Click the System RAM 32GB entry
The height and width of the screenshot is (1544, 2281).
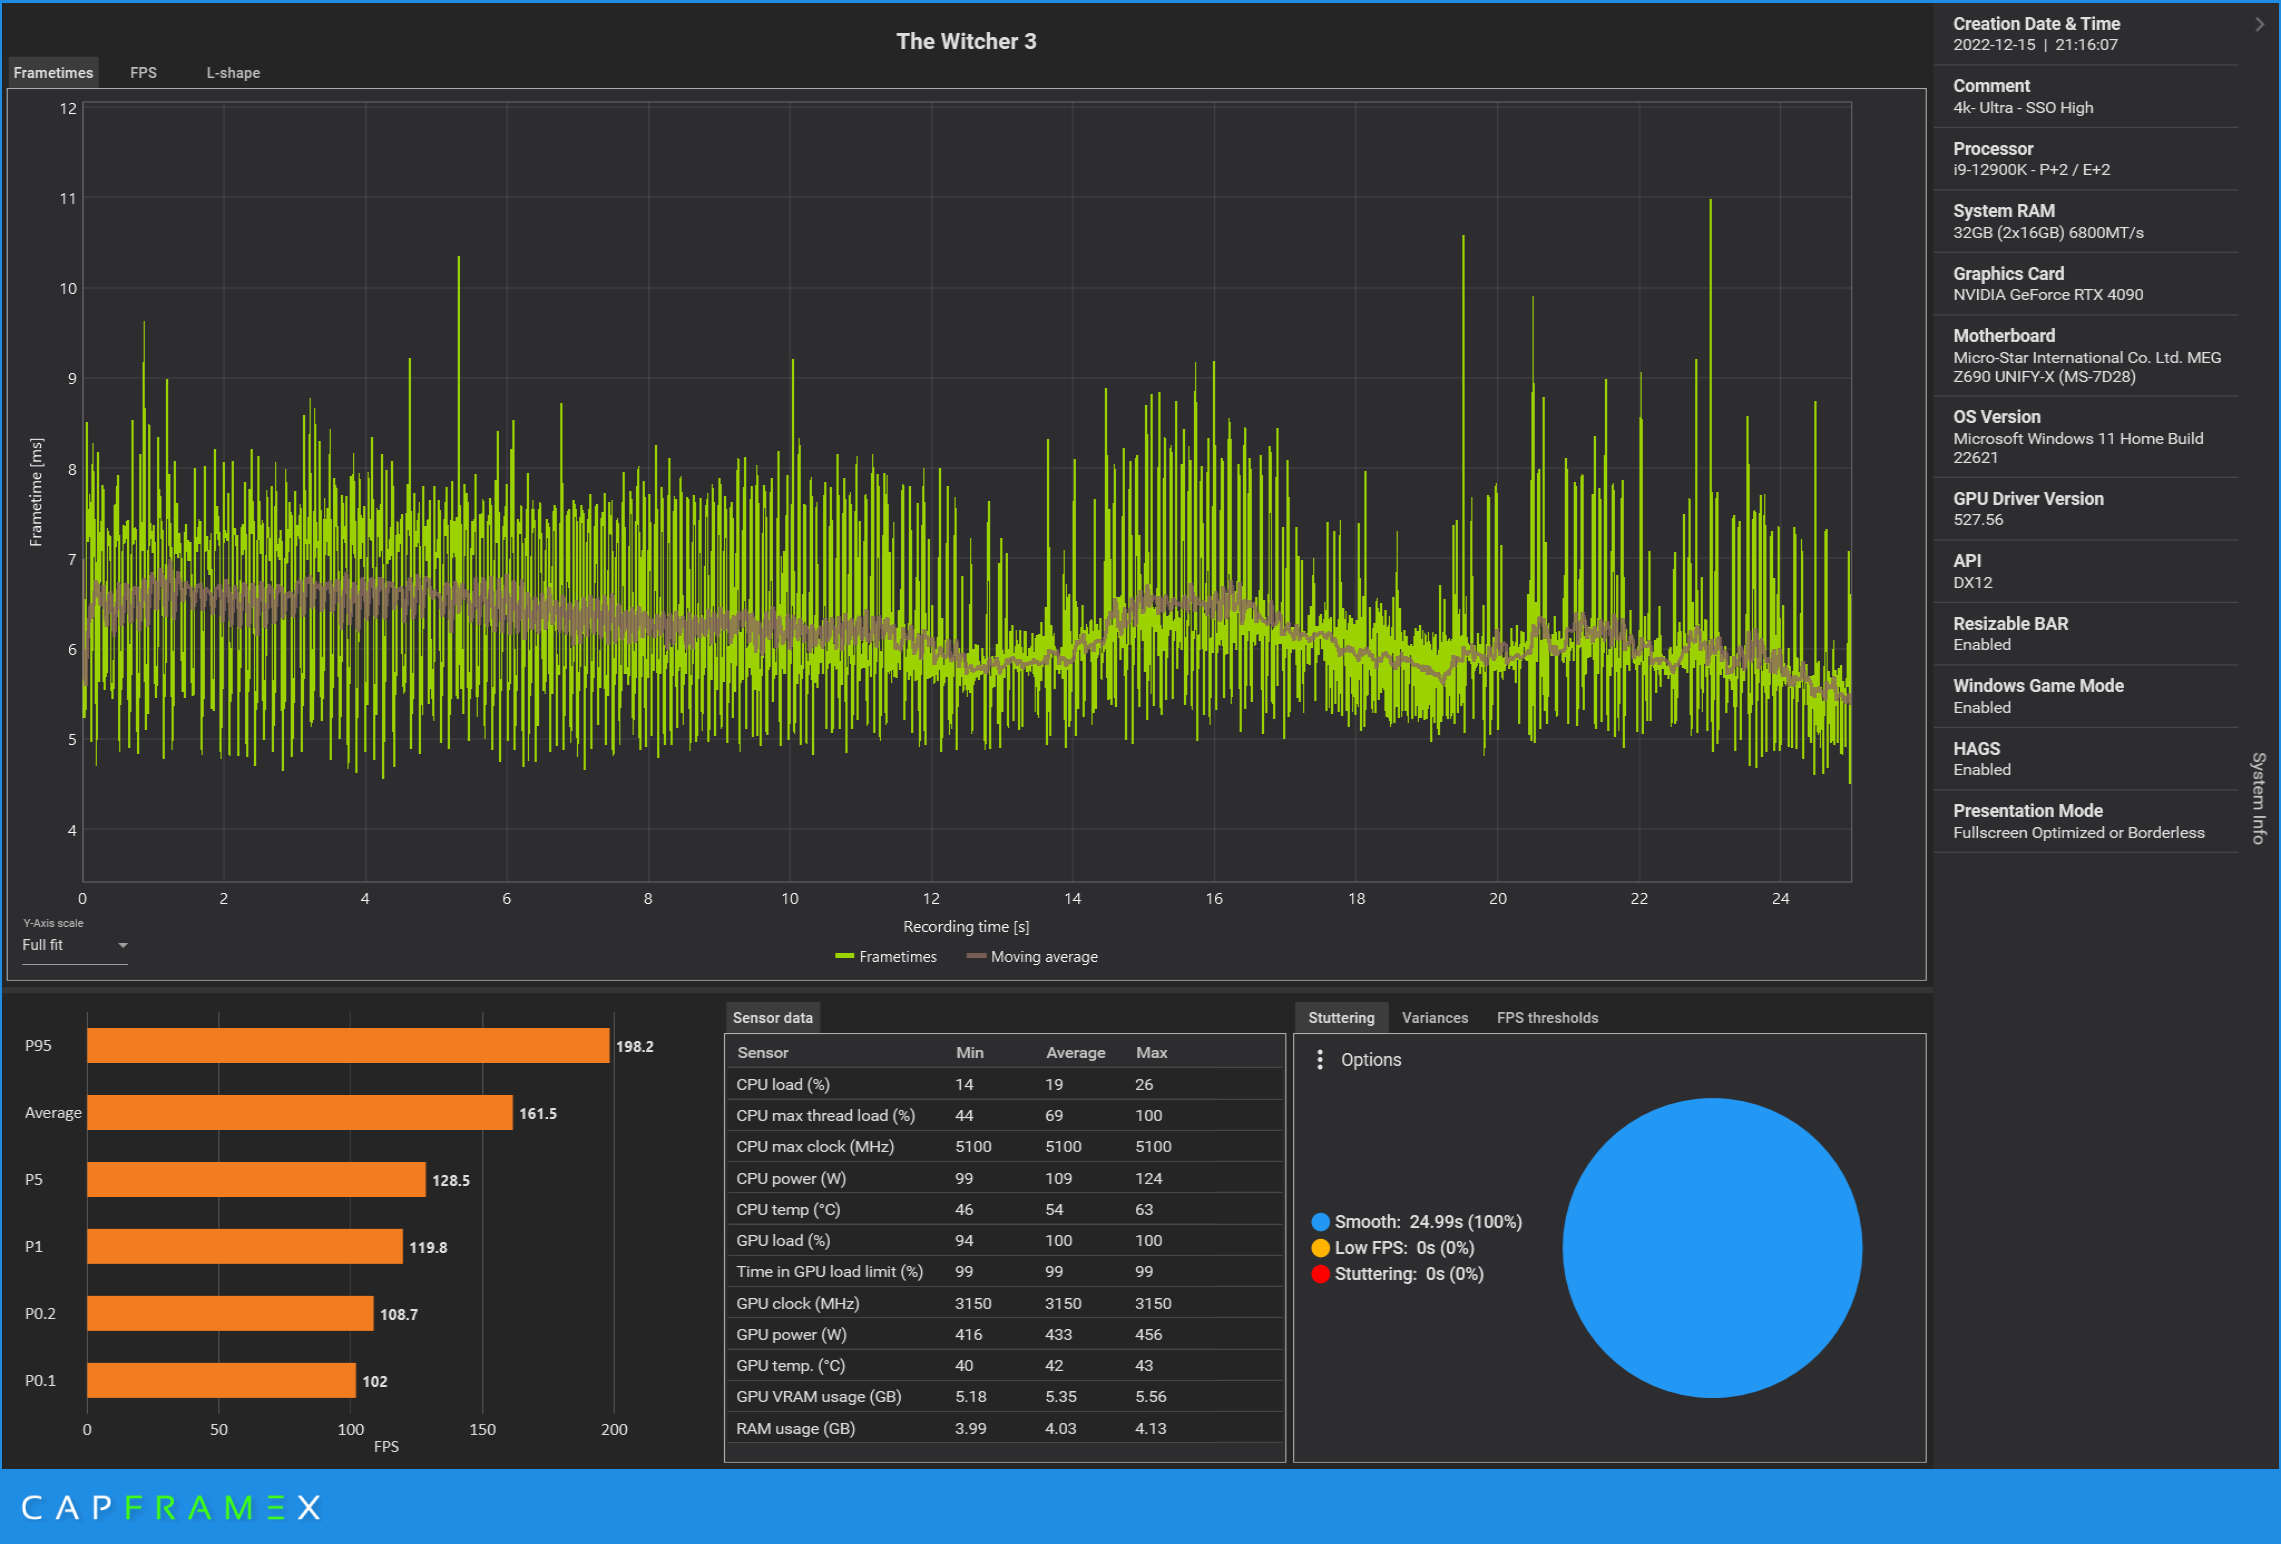2086,222
